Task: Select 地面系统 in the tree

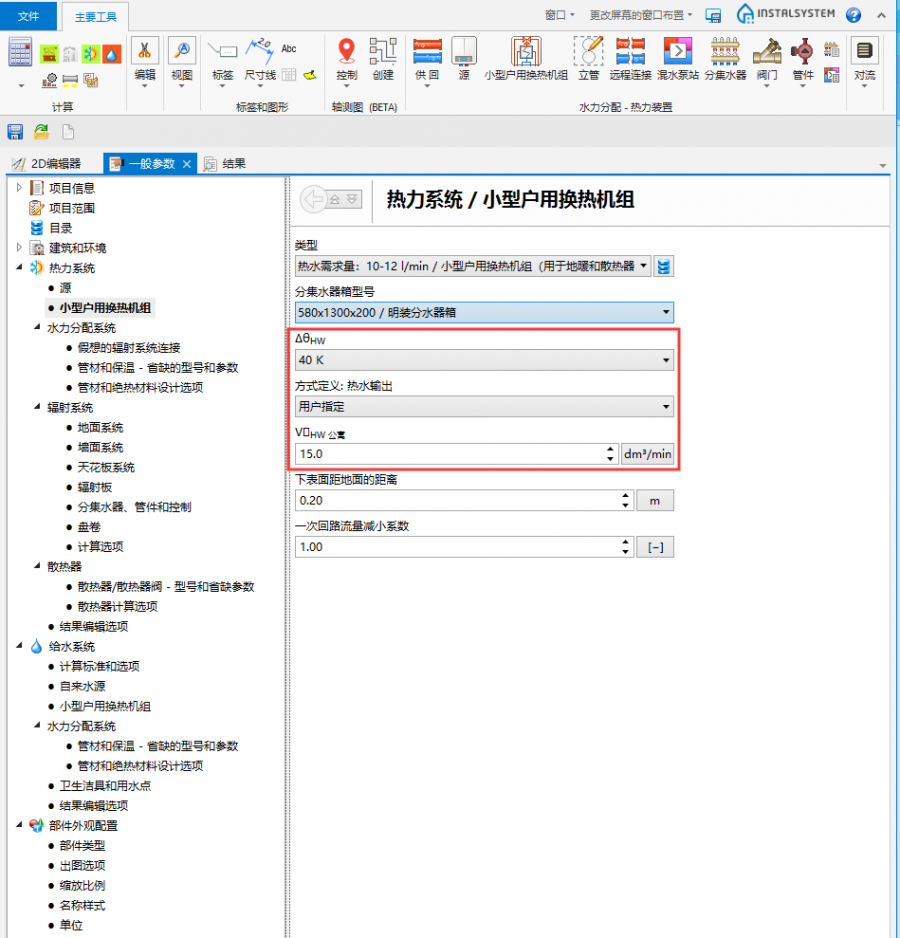Action: click(x=100, y=428)
